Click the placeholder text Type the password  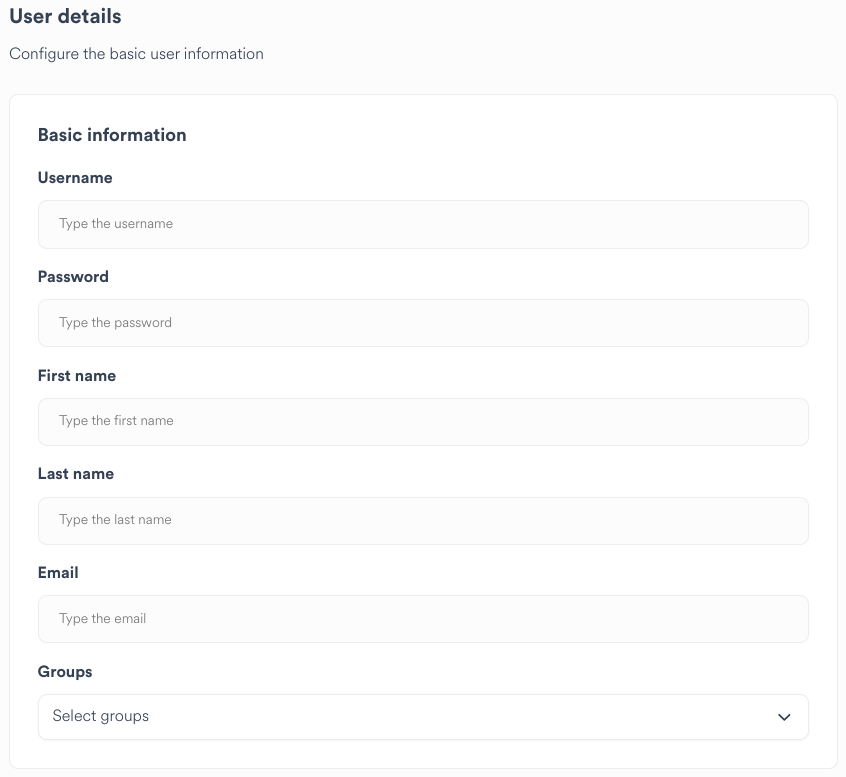click(x=116, y=322)
